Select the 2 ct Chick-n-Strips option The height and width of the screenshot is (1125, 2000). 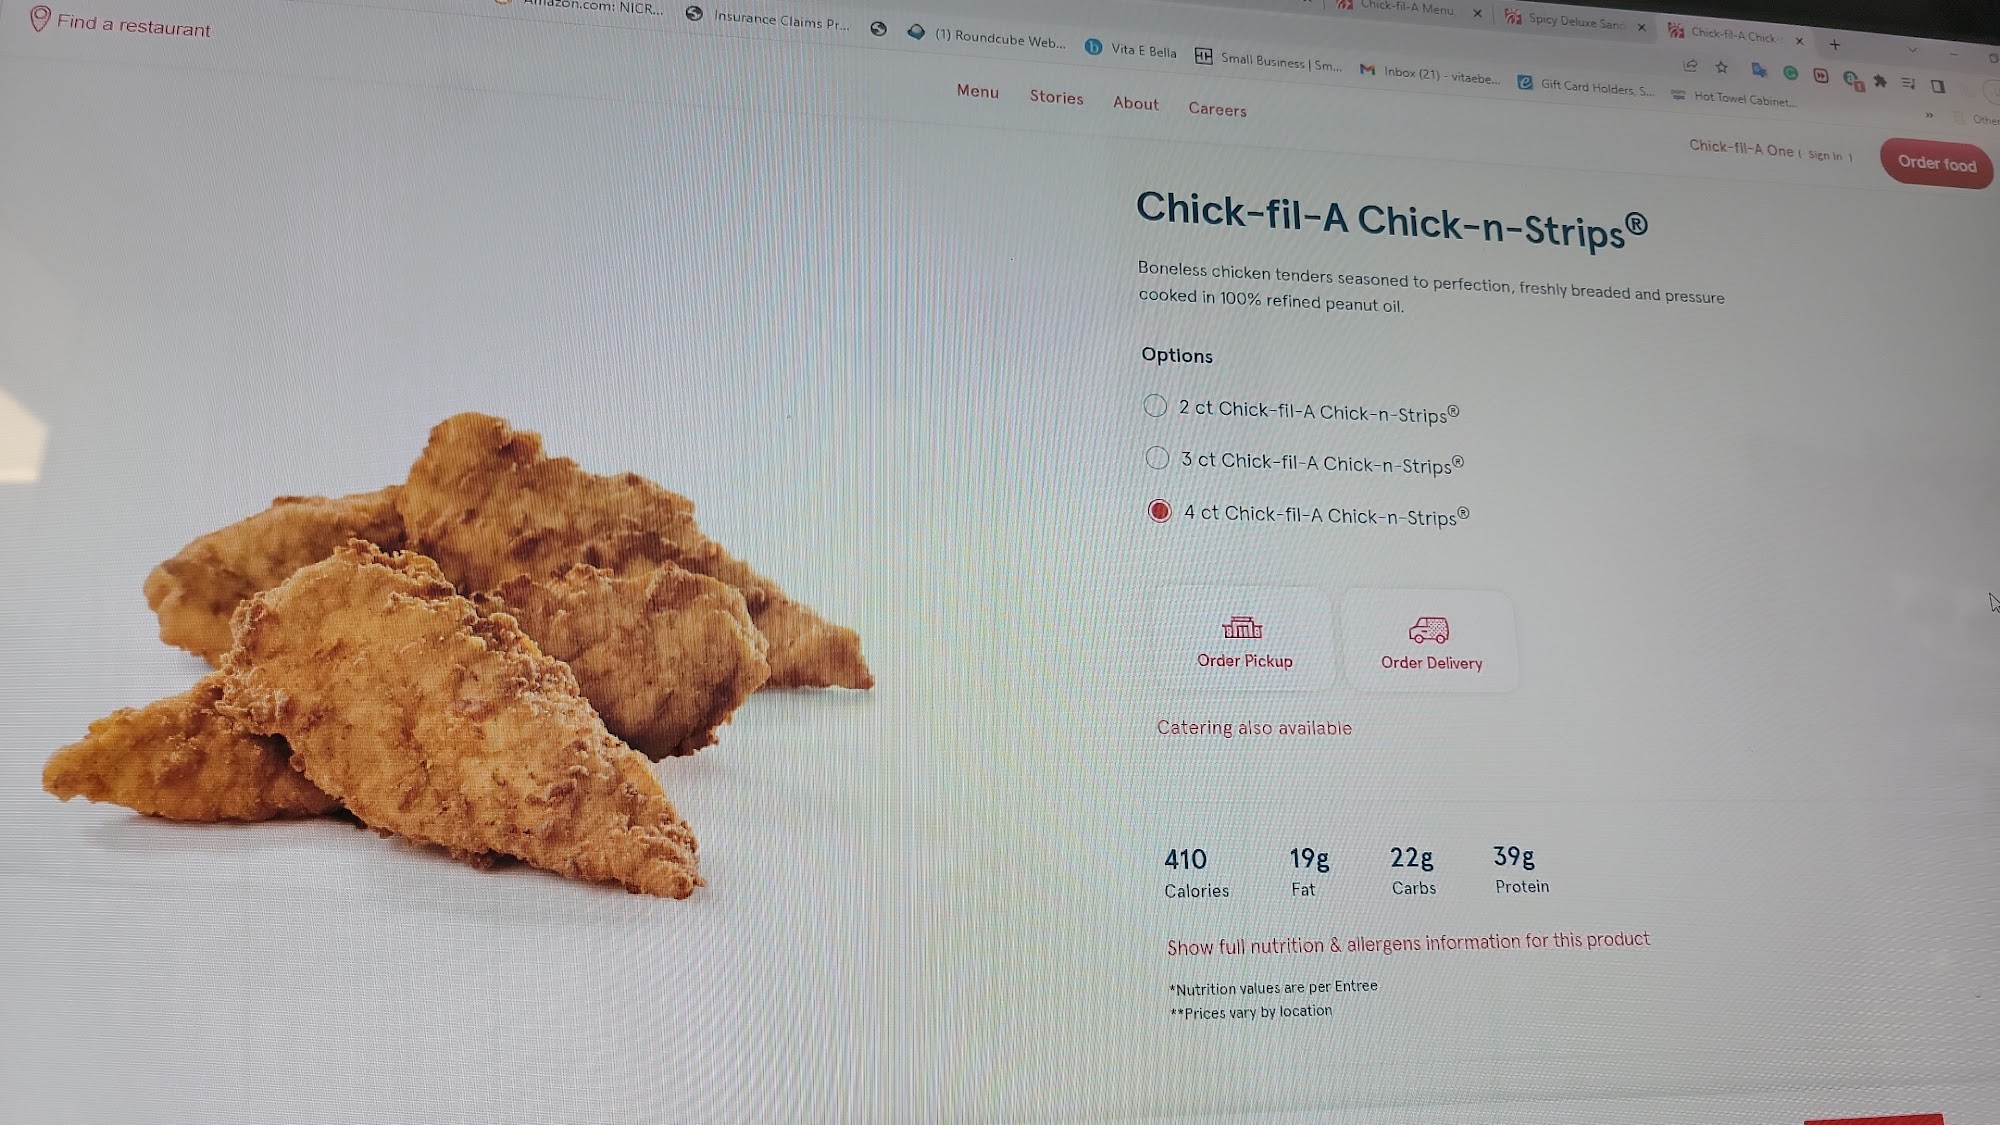[x=1155, y=405]
